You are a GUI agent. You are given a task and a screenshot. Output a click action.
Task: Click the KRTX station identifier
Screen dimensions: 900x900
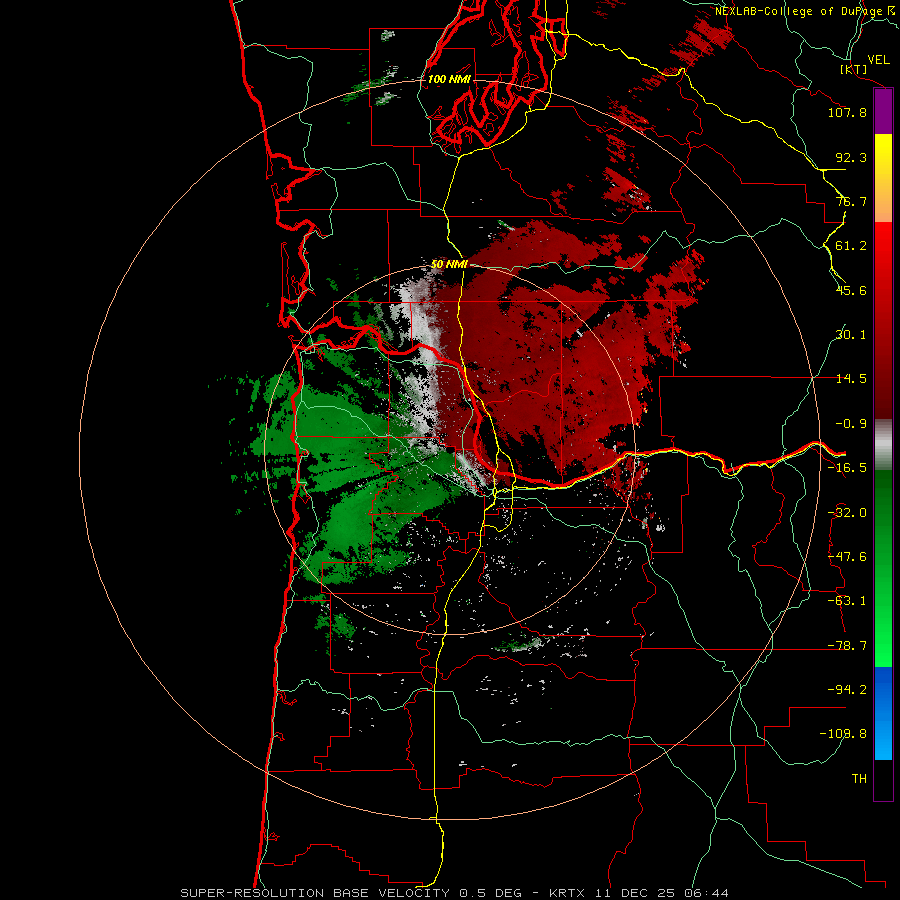pyautogui.click(x=567, y=893)
